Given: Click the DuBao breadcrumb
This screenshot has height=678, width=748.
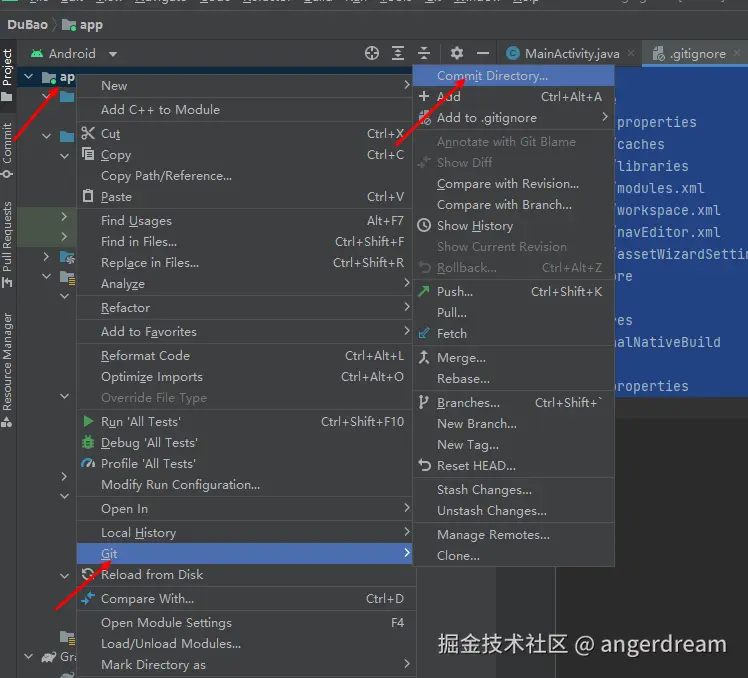Looking at the screenshot, I should click(x=27, y=25).
